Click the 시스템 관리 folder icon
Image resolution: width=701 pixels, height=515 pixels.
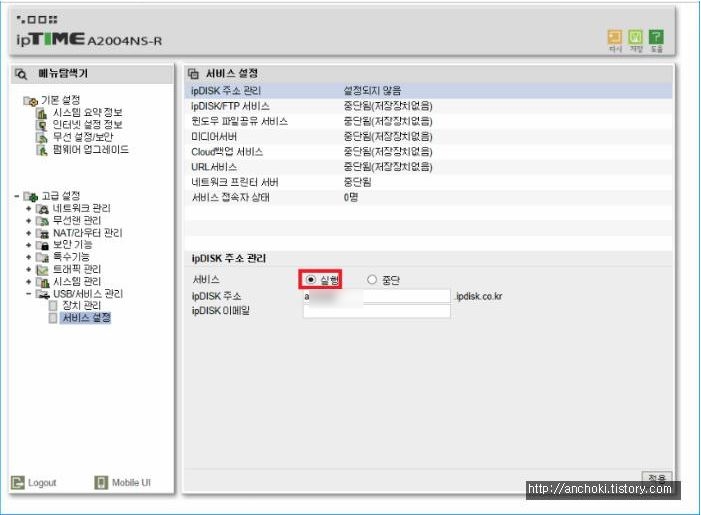(42, 282)
